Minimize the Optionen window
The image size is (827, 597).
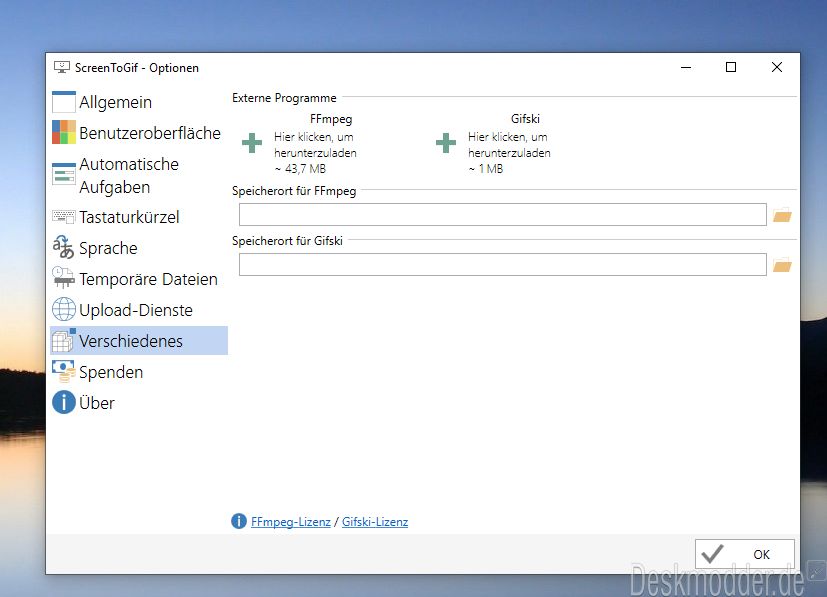686,68
